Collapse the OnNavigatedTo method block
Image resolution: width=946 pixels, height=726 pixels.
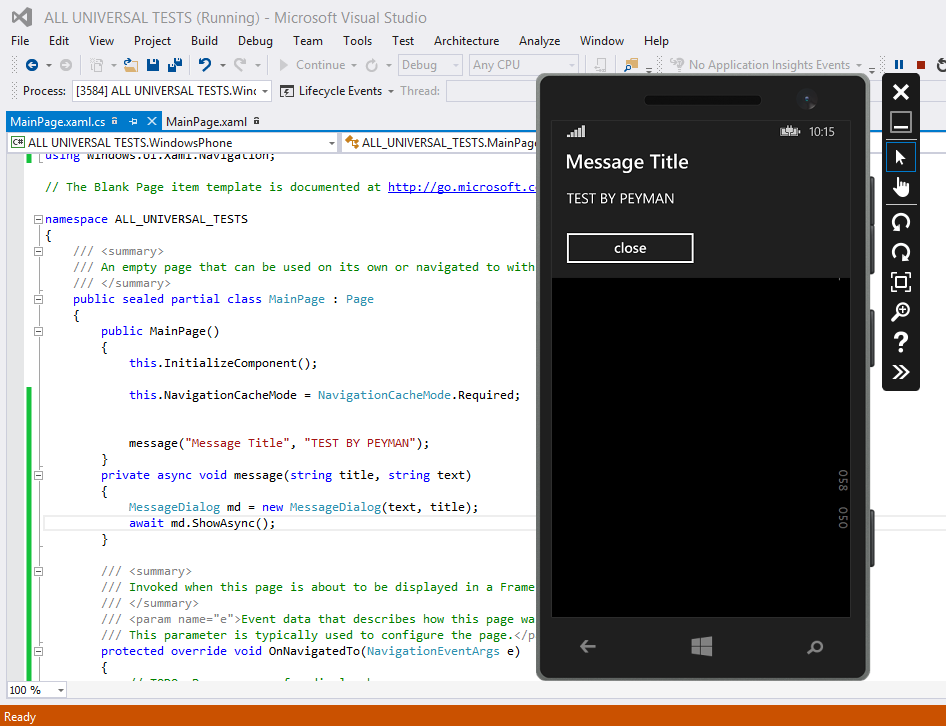(38, 651)
